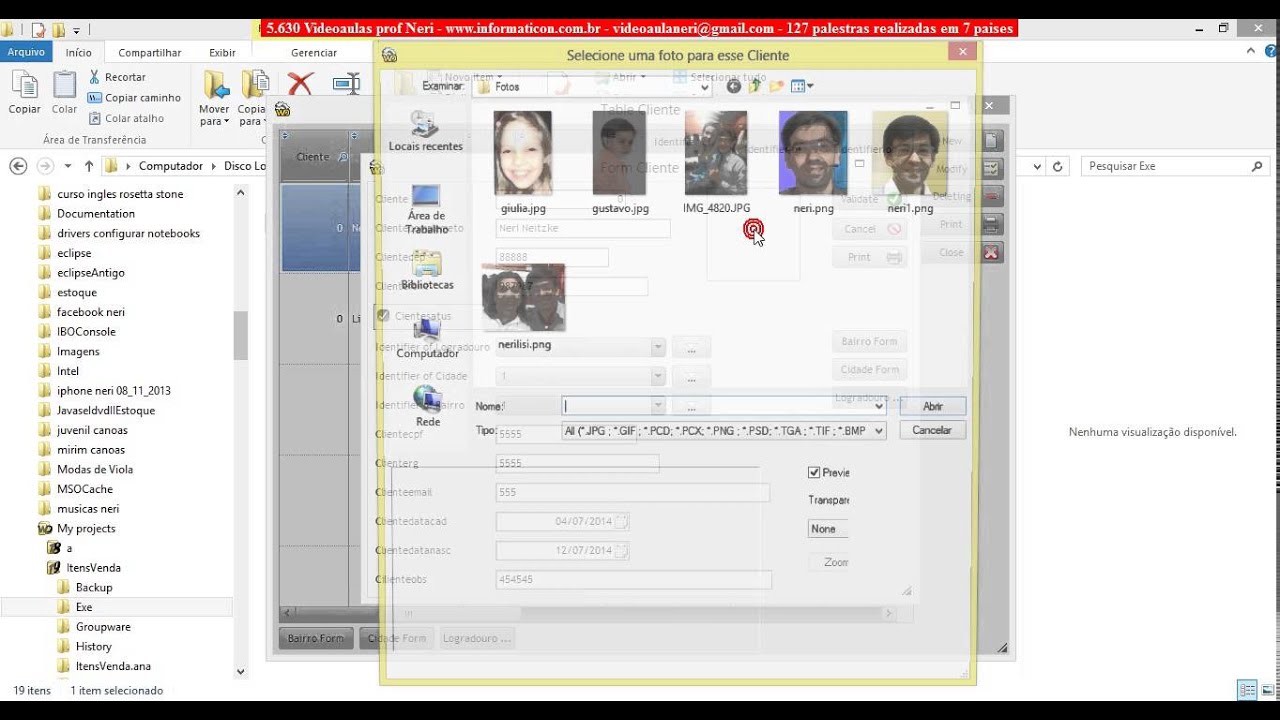Go up one level in photo dialog
This screenshot has height=720, width=1280.
[755, 87]
